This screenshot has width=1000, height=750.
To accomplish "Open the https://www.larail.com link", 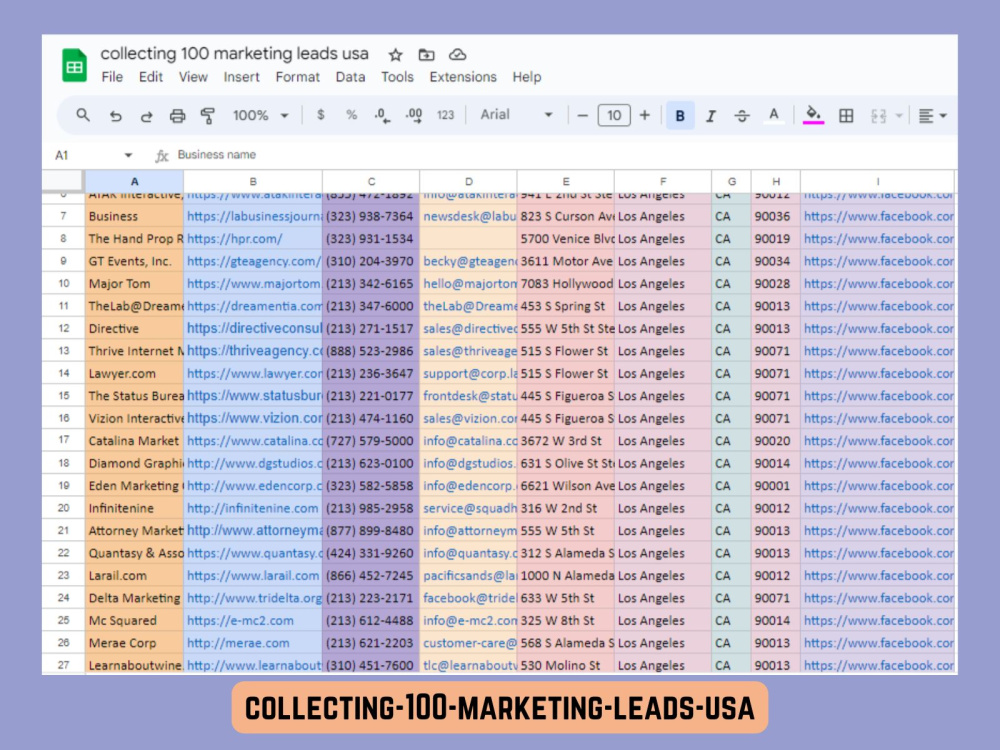I will [253, 575].
